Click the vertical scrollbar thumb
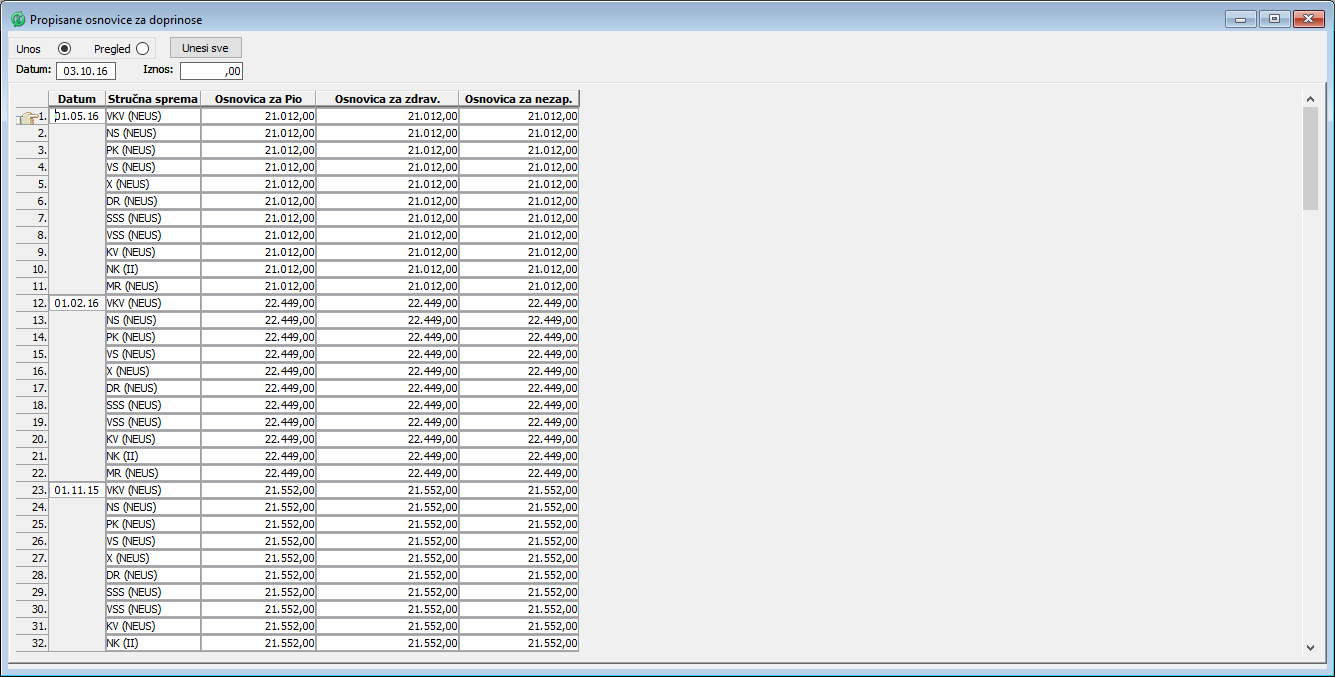Viewport: 1335px width, 677px height. pyautogui.click(x=1310, y=158)
